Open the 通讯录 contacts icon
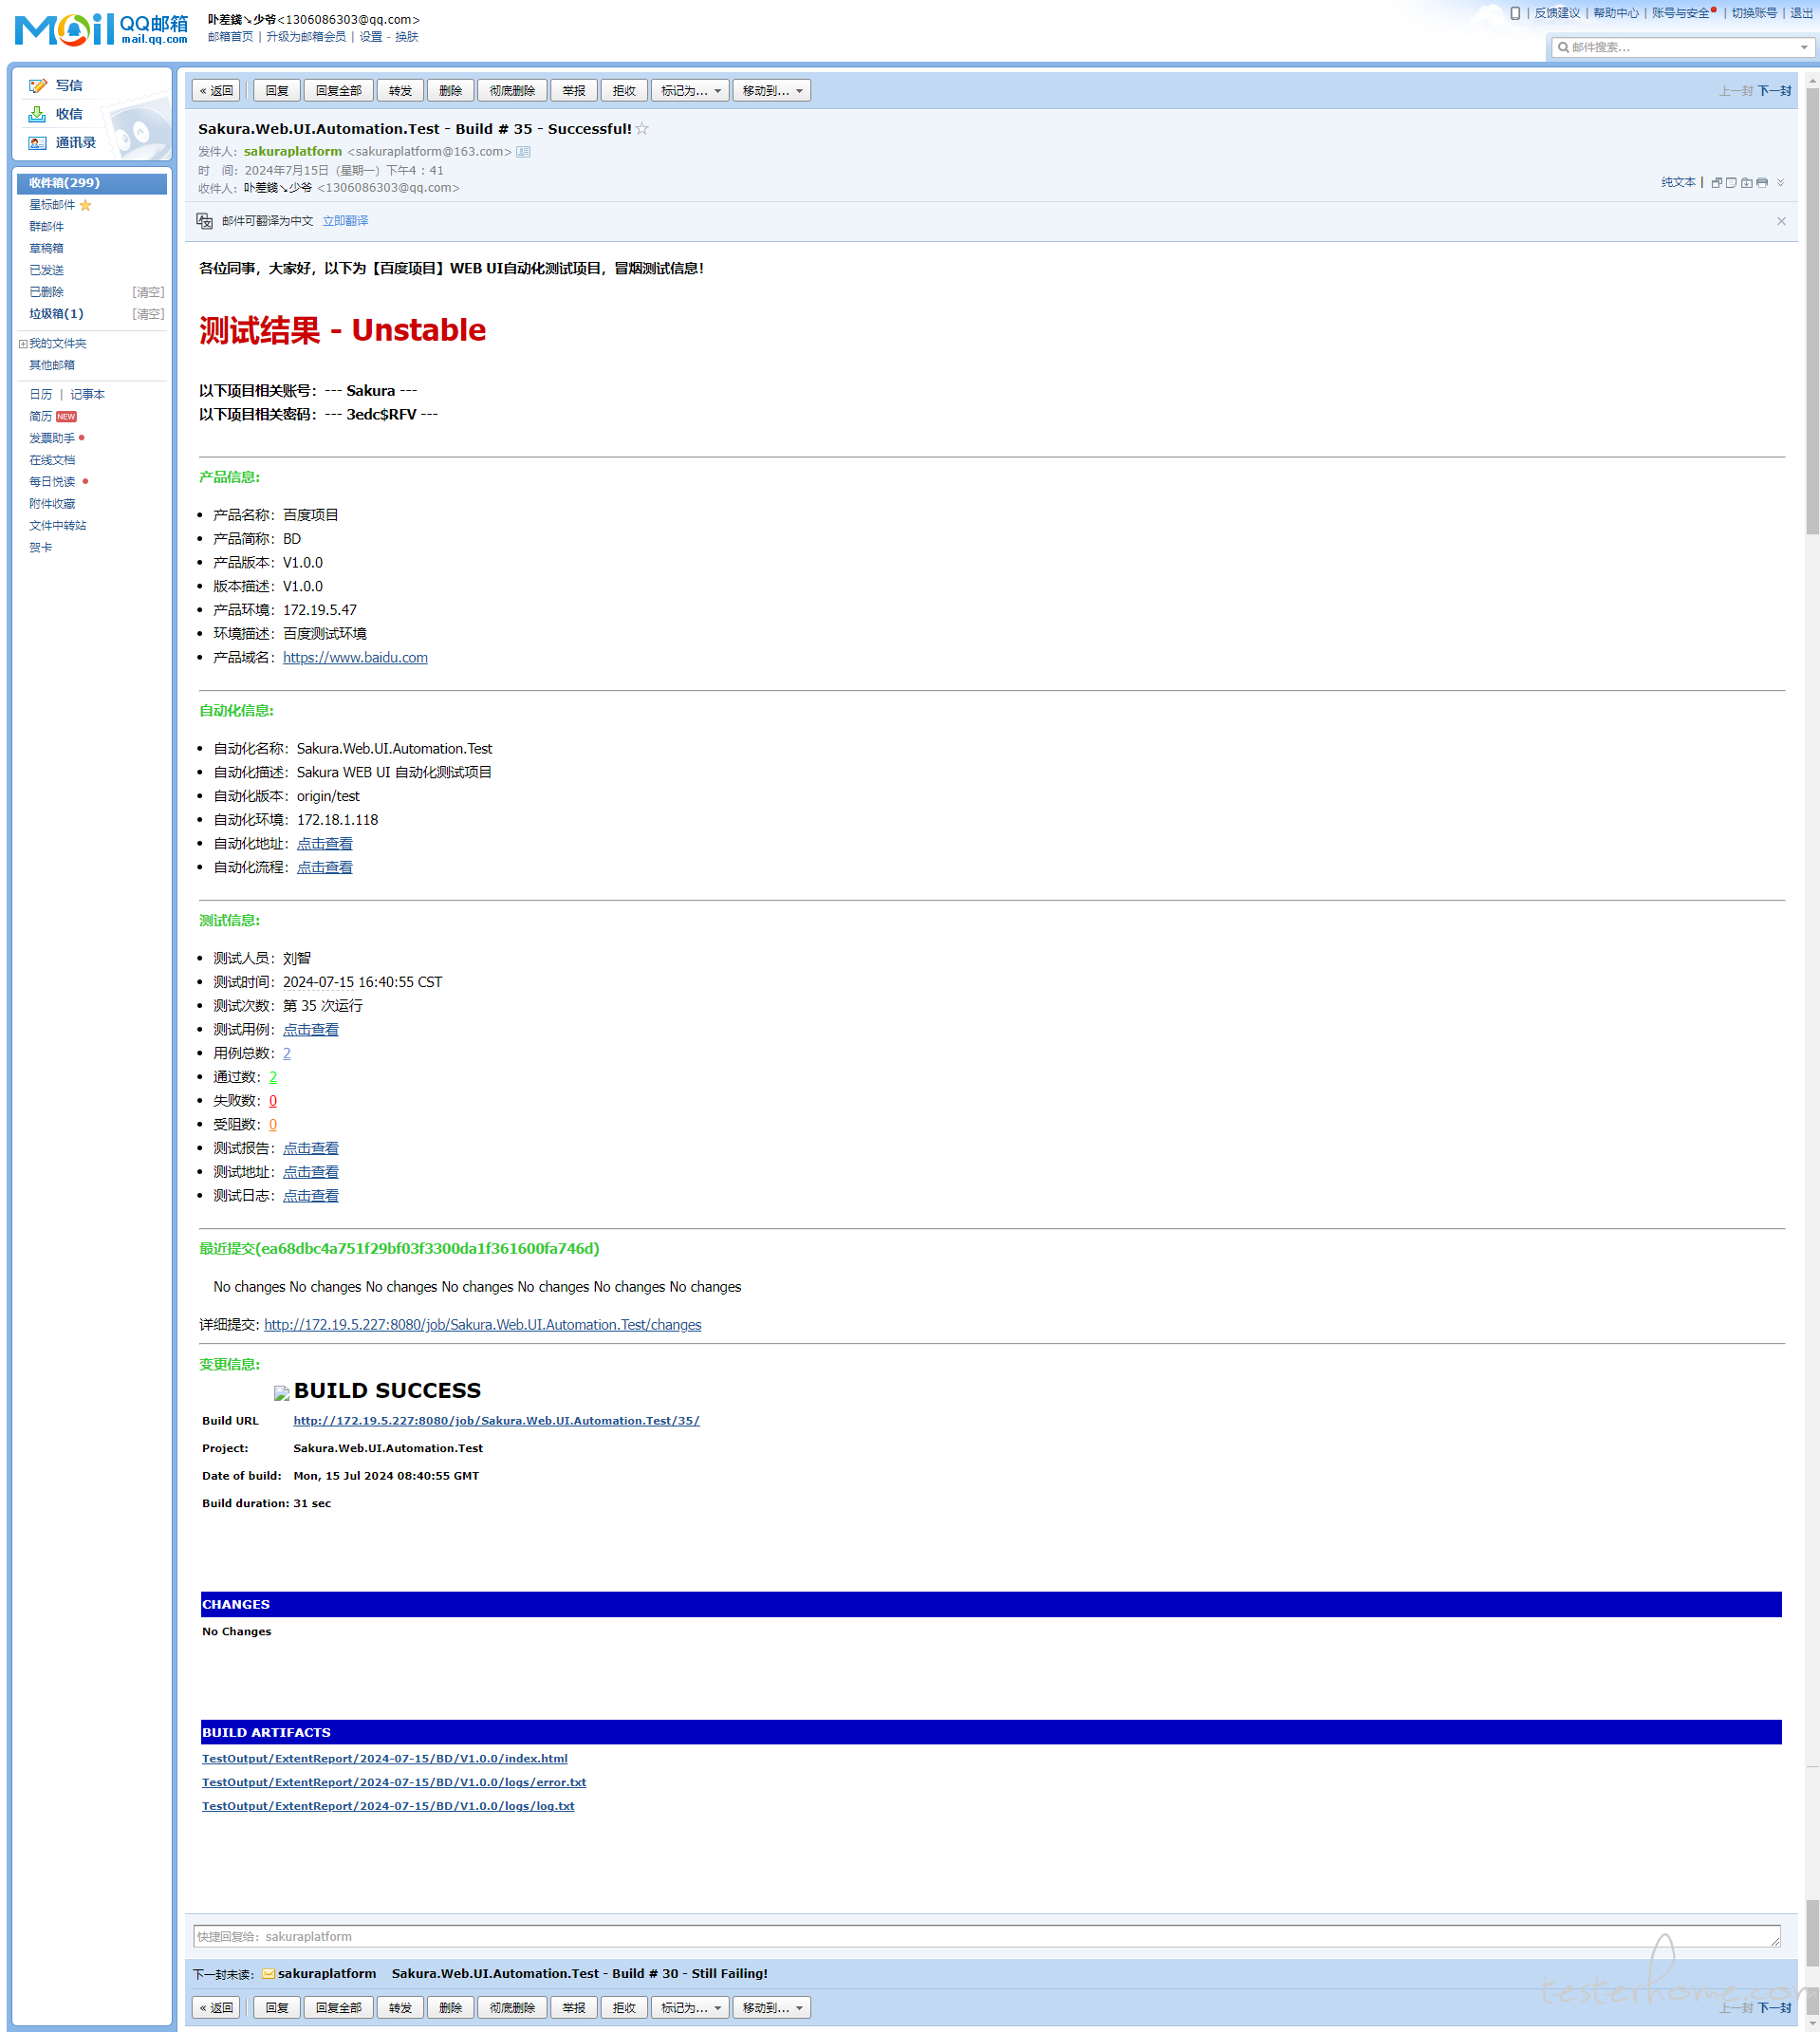This screenshot has width=1820, height=2032. click(37, 143)
